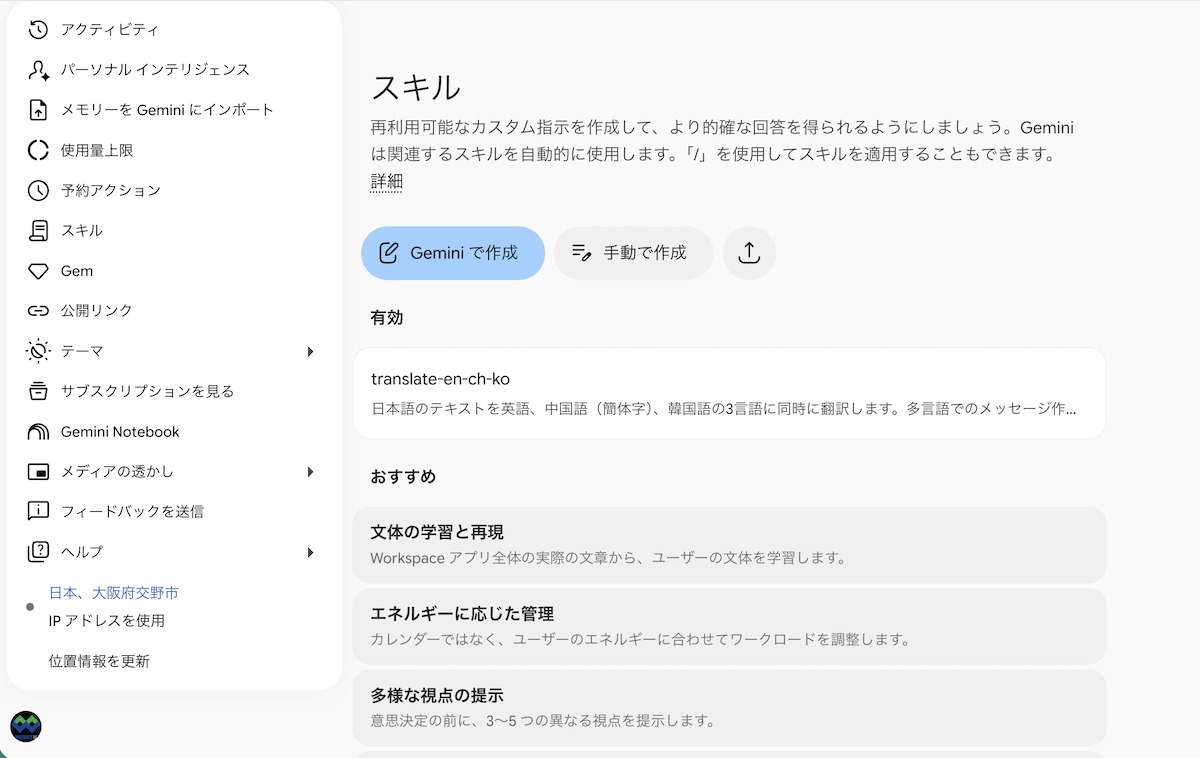Click 手動で作成 button
This screenshot has width=1200, height=758.
point(633,253)
